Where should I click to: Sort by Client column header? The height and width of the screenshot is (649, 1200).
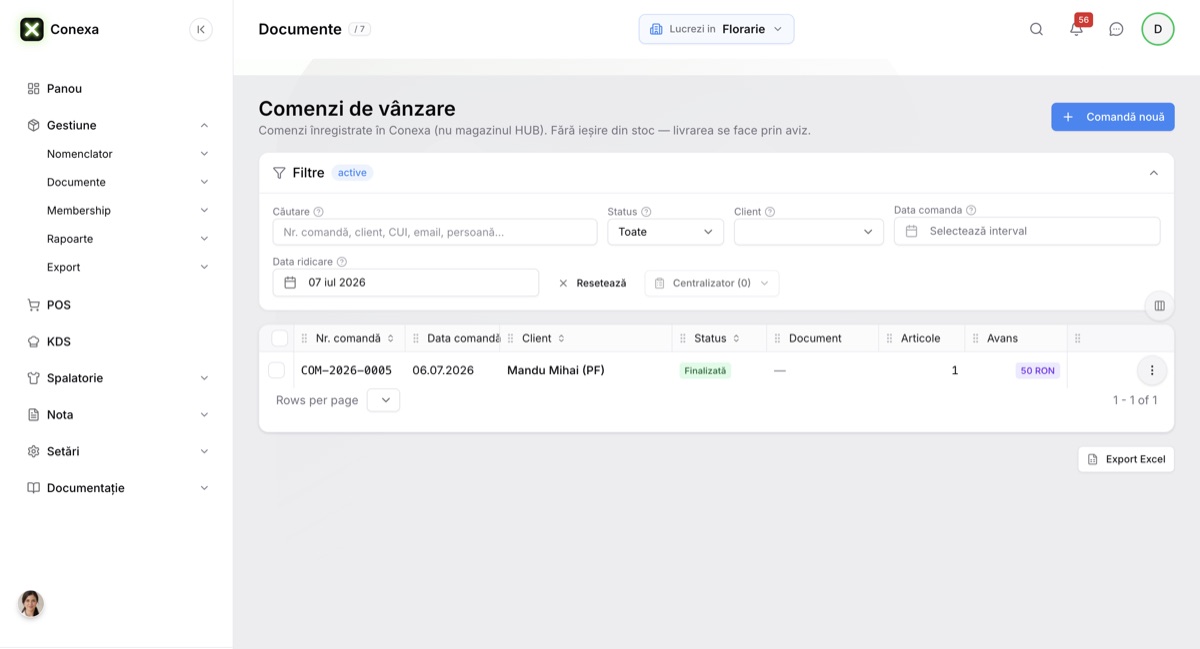pyautogui.click(x=544, y=339)
